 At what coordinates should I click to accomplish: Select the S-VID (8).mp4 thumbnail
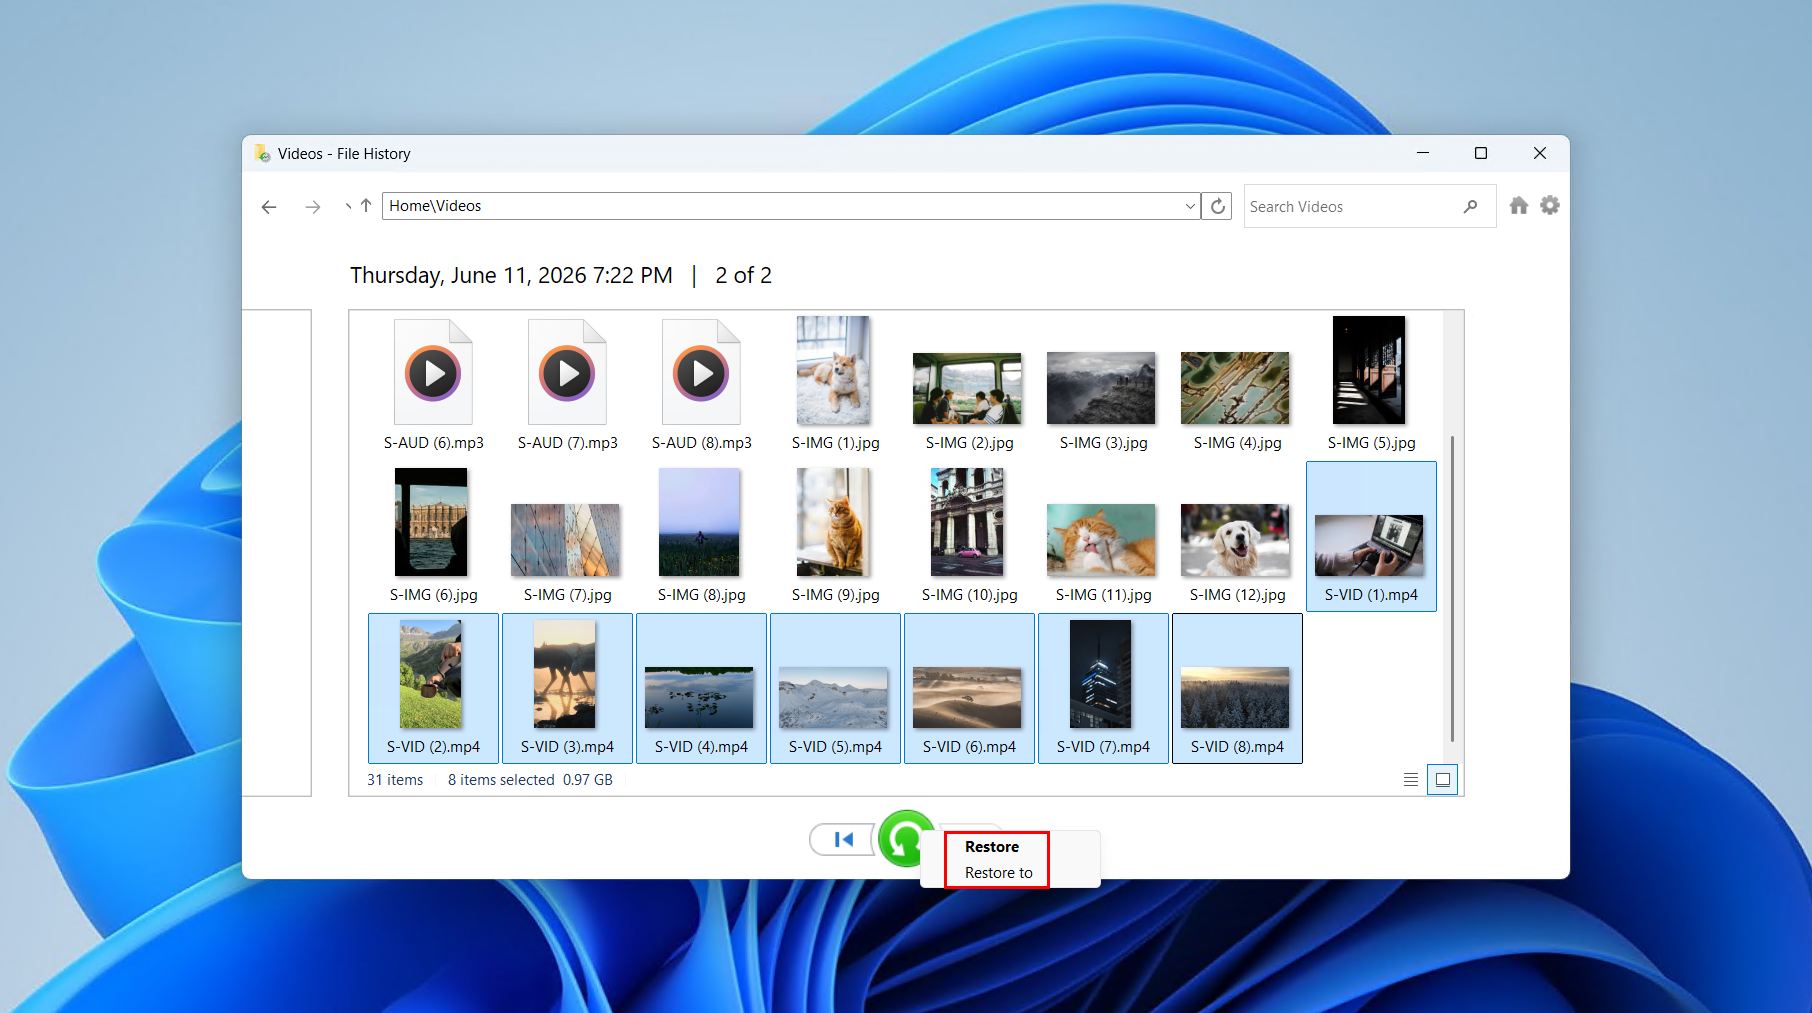click(x=1235, y=698)
